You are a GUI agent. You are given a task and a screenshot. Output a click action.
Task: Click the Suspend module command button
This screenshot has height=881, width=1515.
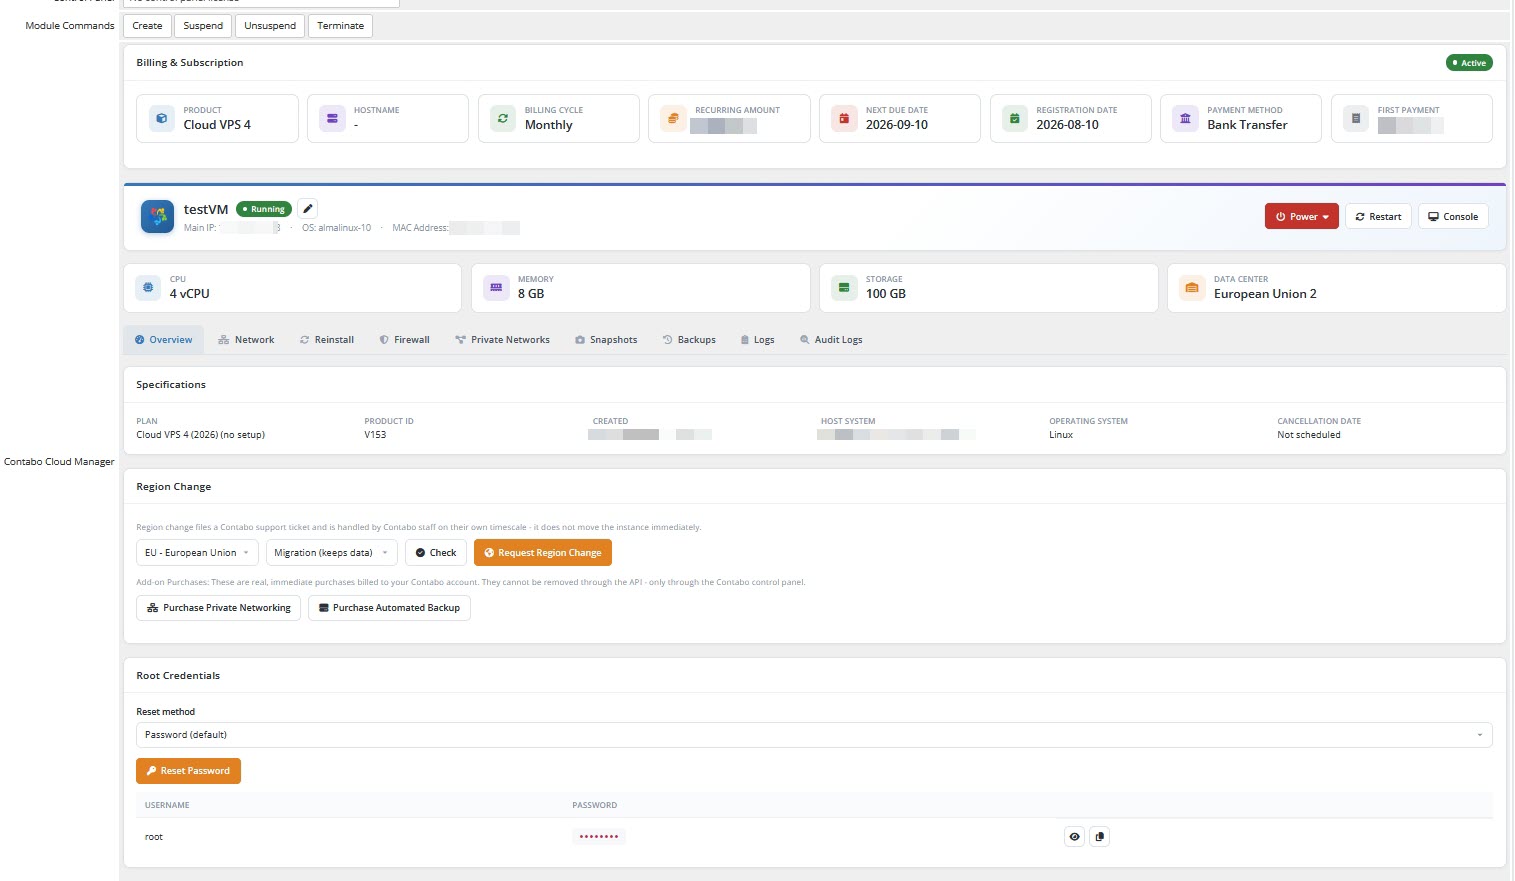pyautogui.click(x=203, y=26)
